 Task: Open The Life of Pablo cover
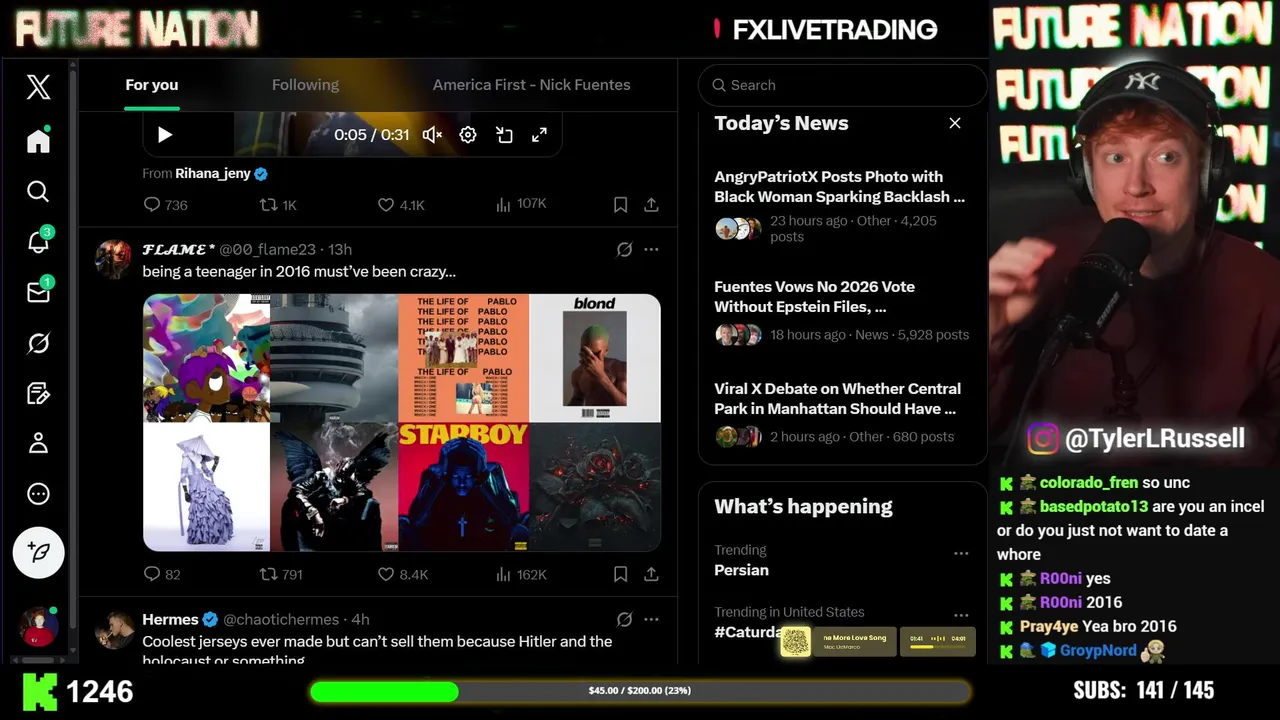[463, 358]
